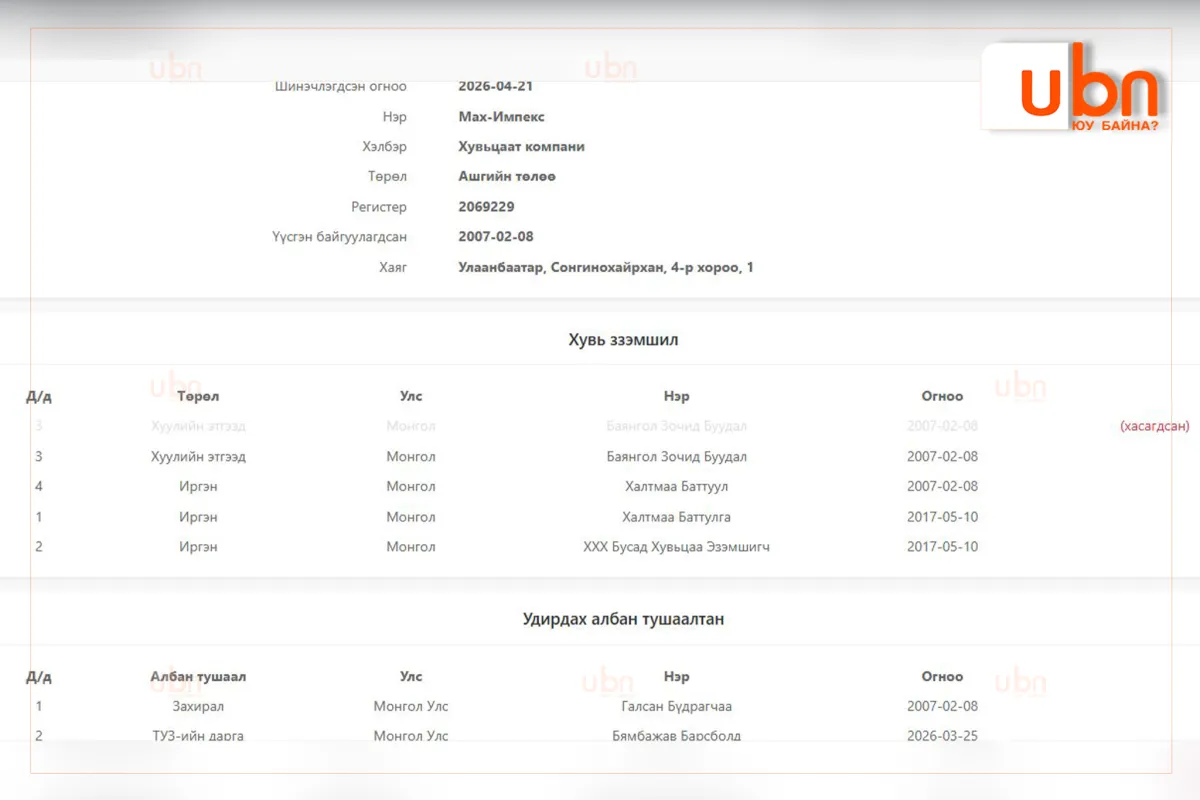Click 'Монгол Улс' in the 'Захирал' row

(x=411, y=707)
